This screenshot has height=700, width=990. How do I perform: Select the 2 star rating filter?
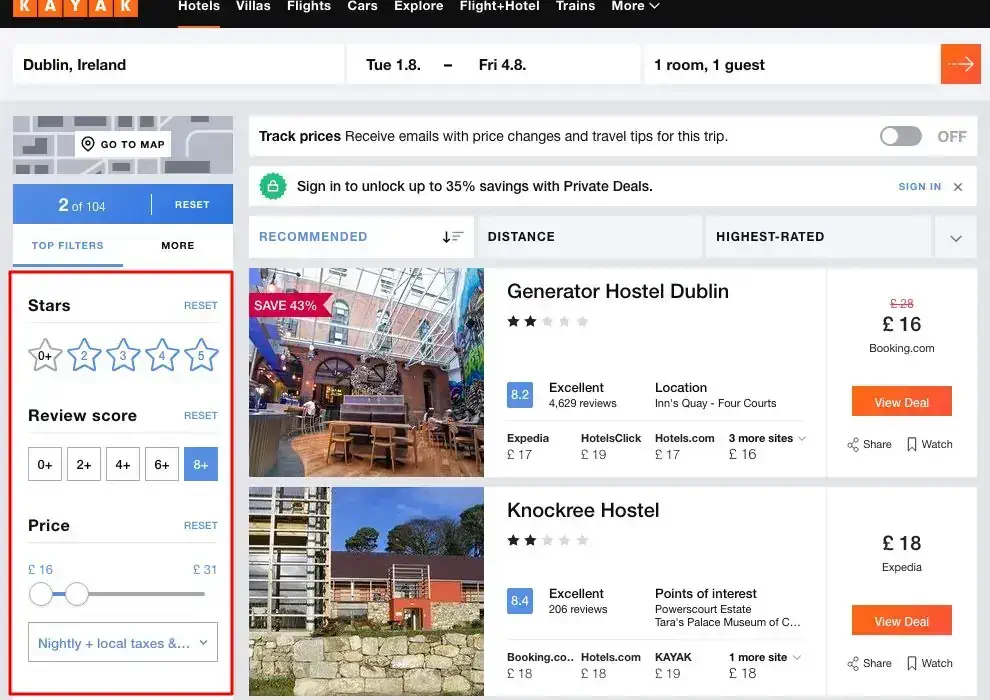click(84, 355)
